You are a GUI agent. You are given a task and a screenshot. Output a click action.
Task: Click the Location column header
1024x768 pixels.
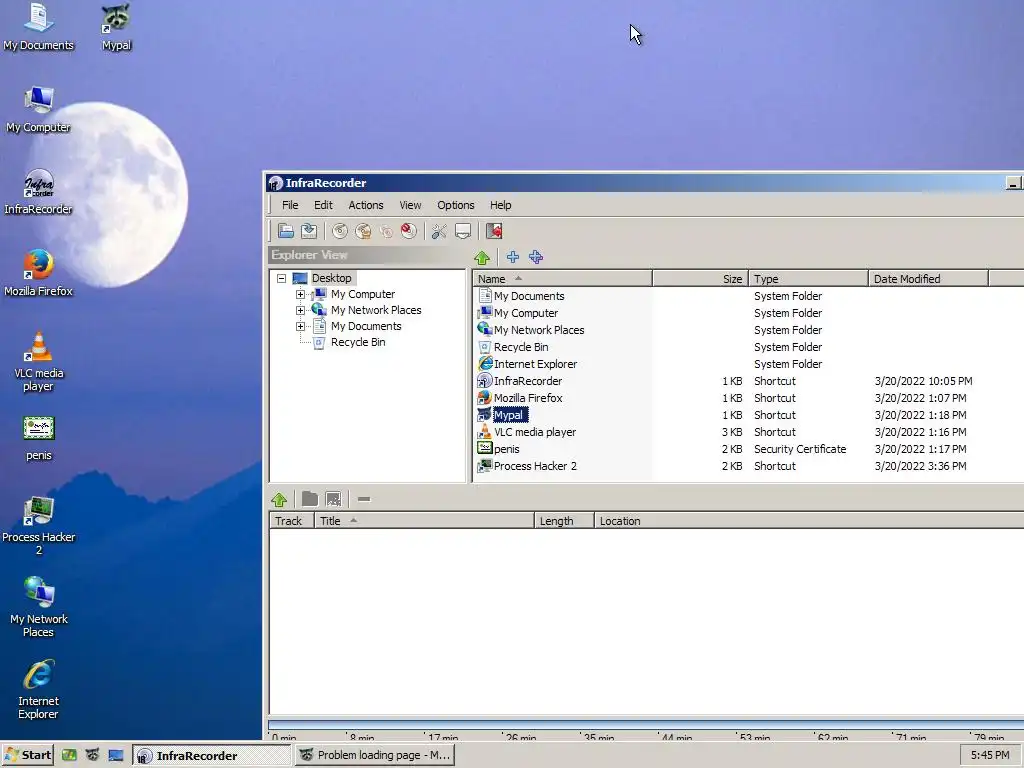(809, 520)
